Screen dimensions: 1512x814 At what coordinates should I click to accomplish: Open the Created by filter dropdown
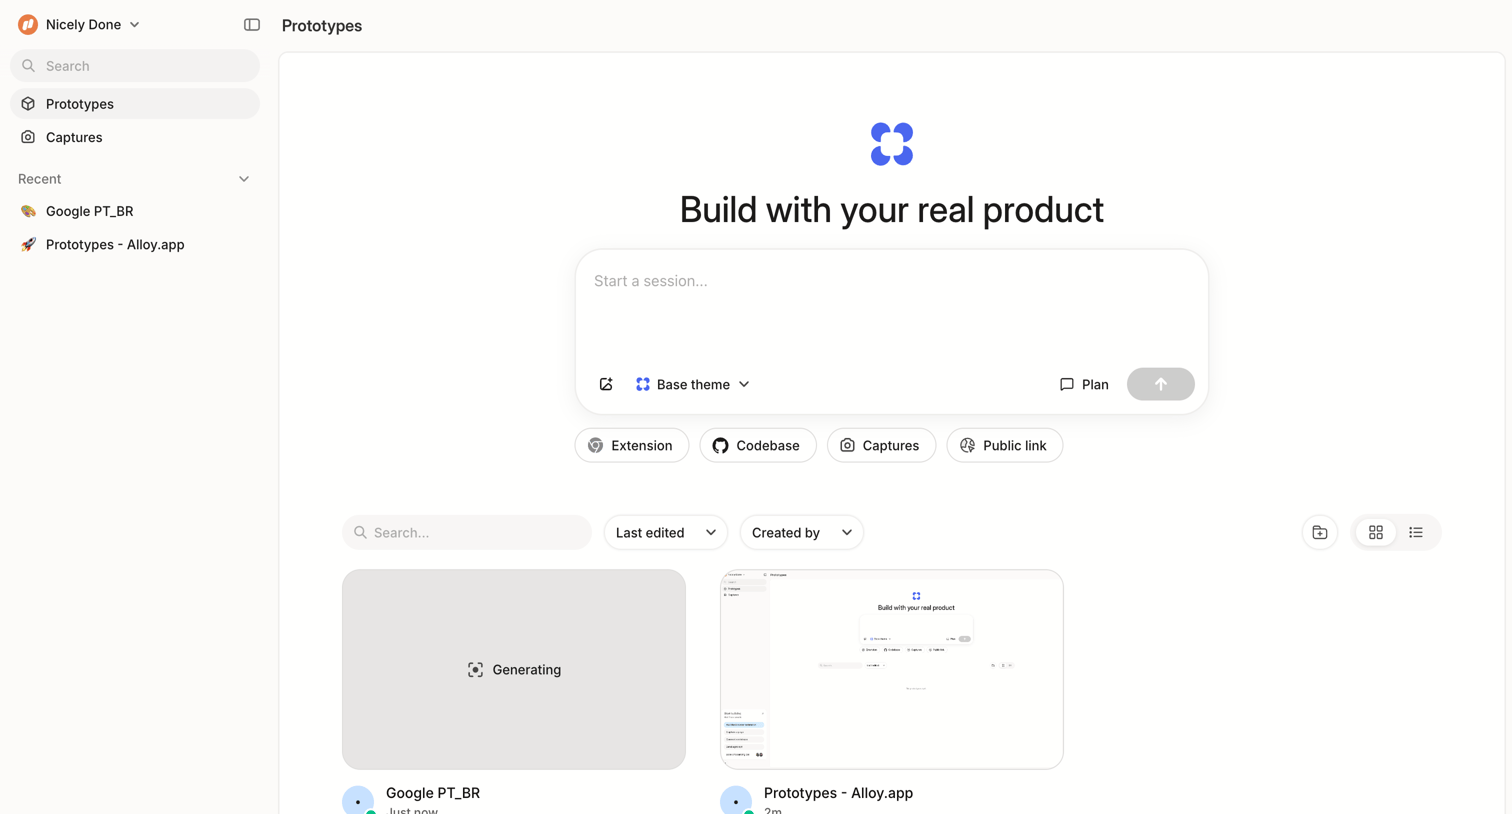(x=802, y=532)
